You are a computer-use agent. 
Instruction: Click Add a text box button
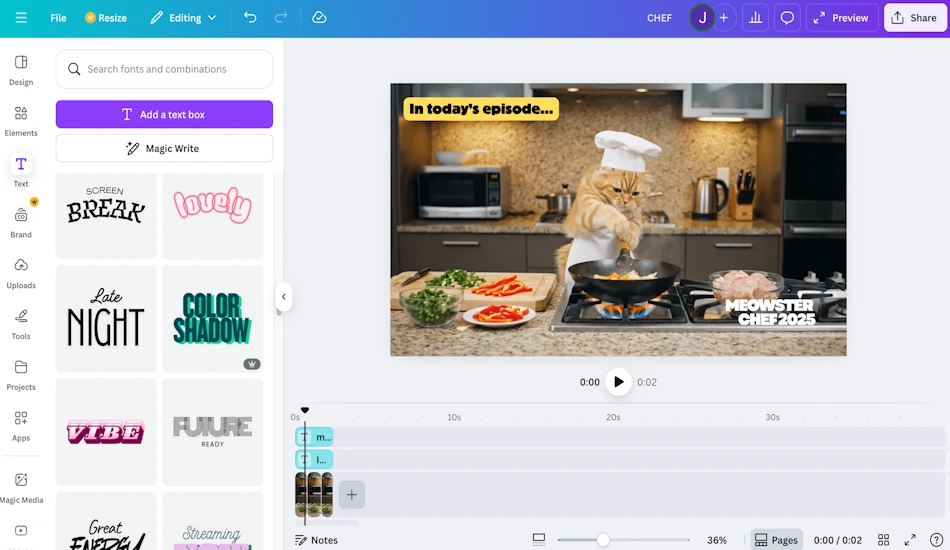(164, 114)
